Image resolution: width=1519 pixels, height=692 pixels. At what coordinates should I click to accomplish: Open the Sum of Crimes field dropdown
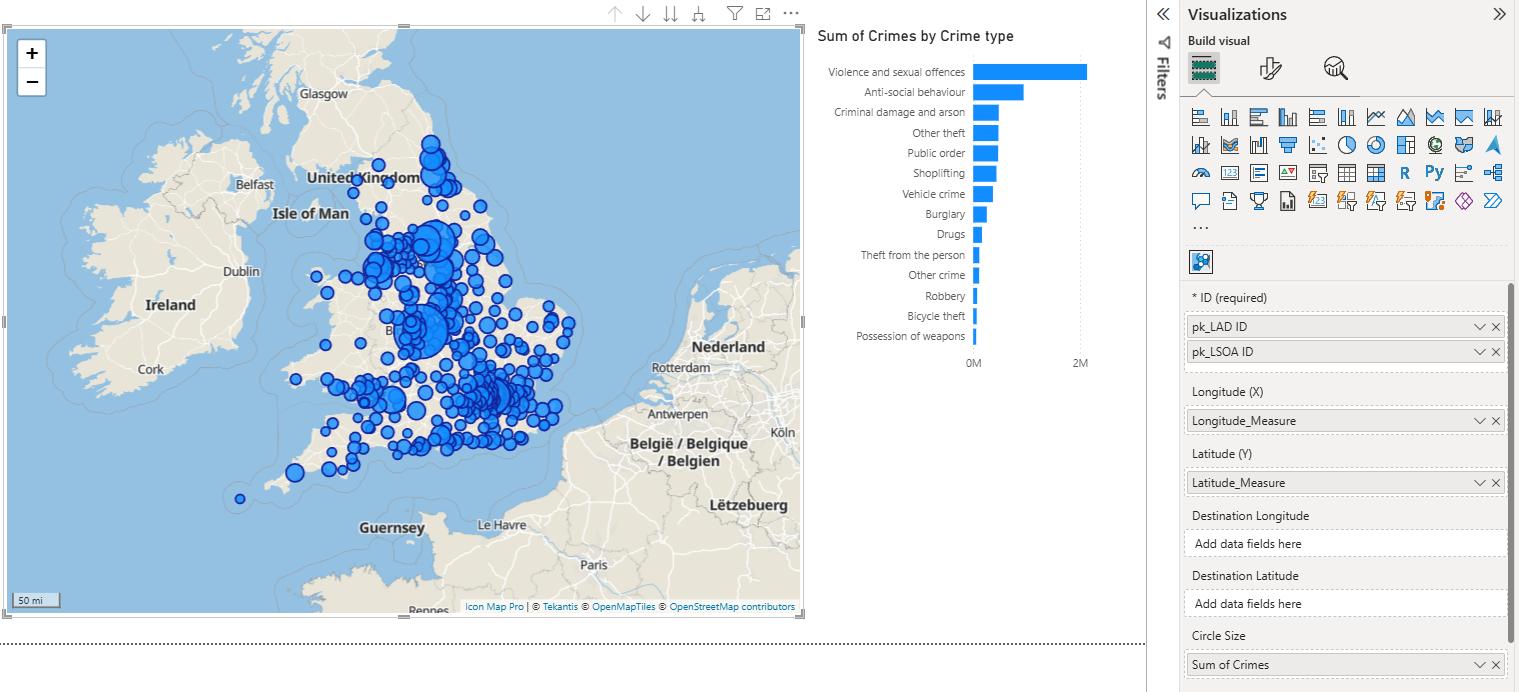(x=1479, y=665)
